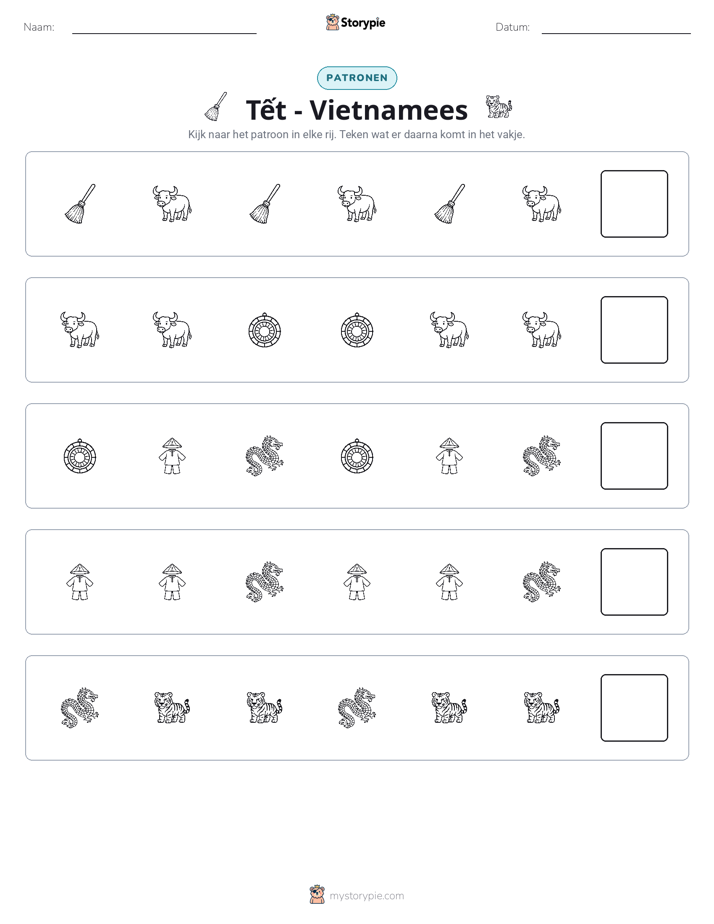Open the mystorypie.com footer link
Image resolution: width=714 pixels, height=924 pixels.
coord(357,896)
